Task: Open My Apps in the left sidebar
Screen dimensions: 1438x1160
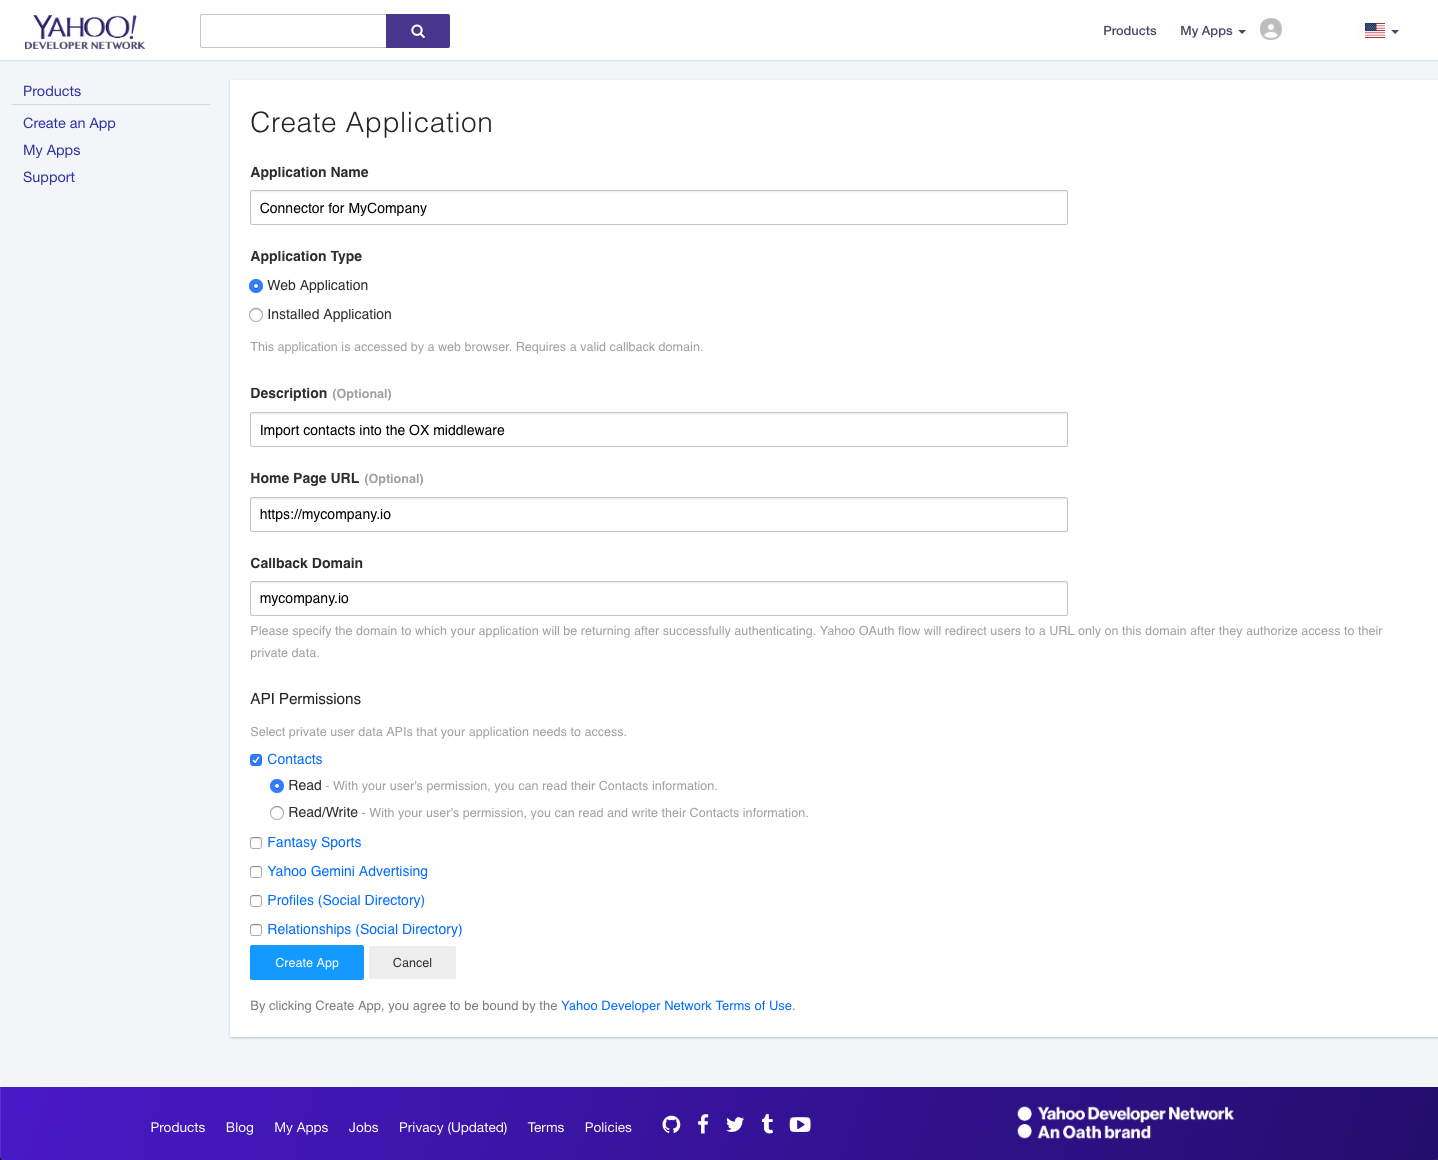Action: click(x=52, y=150)
